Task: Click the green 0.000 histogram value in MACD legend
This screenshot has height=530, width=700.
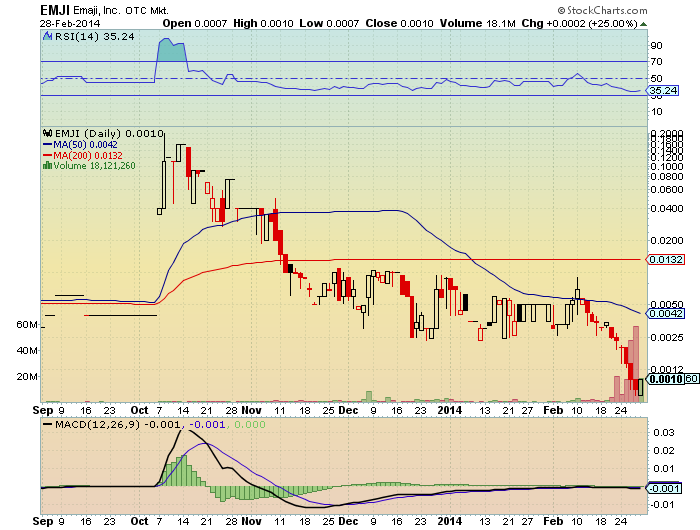Action: coord(250,424)
